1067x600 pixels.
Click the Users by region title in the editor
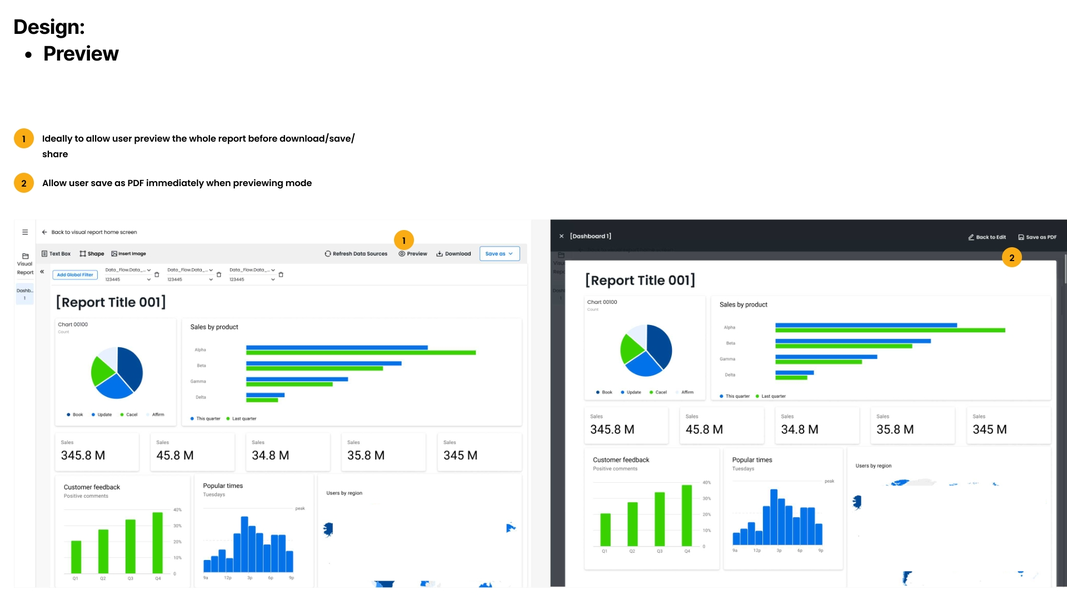344,493
